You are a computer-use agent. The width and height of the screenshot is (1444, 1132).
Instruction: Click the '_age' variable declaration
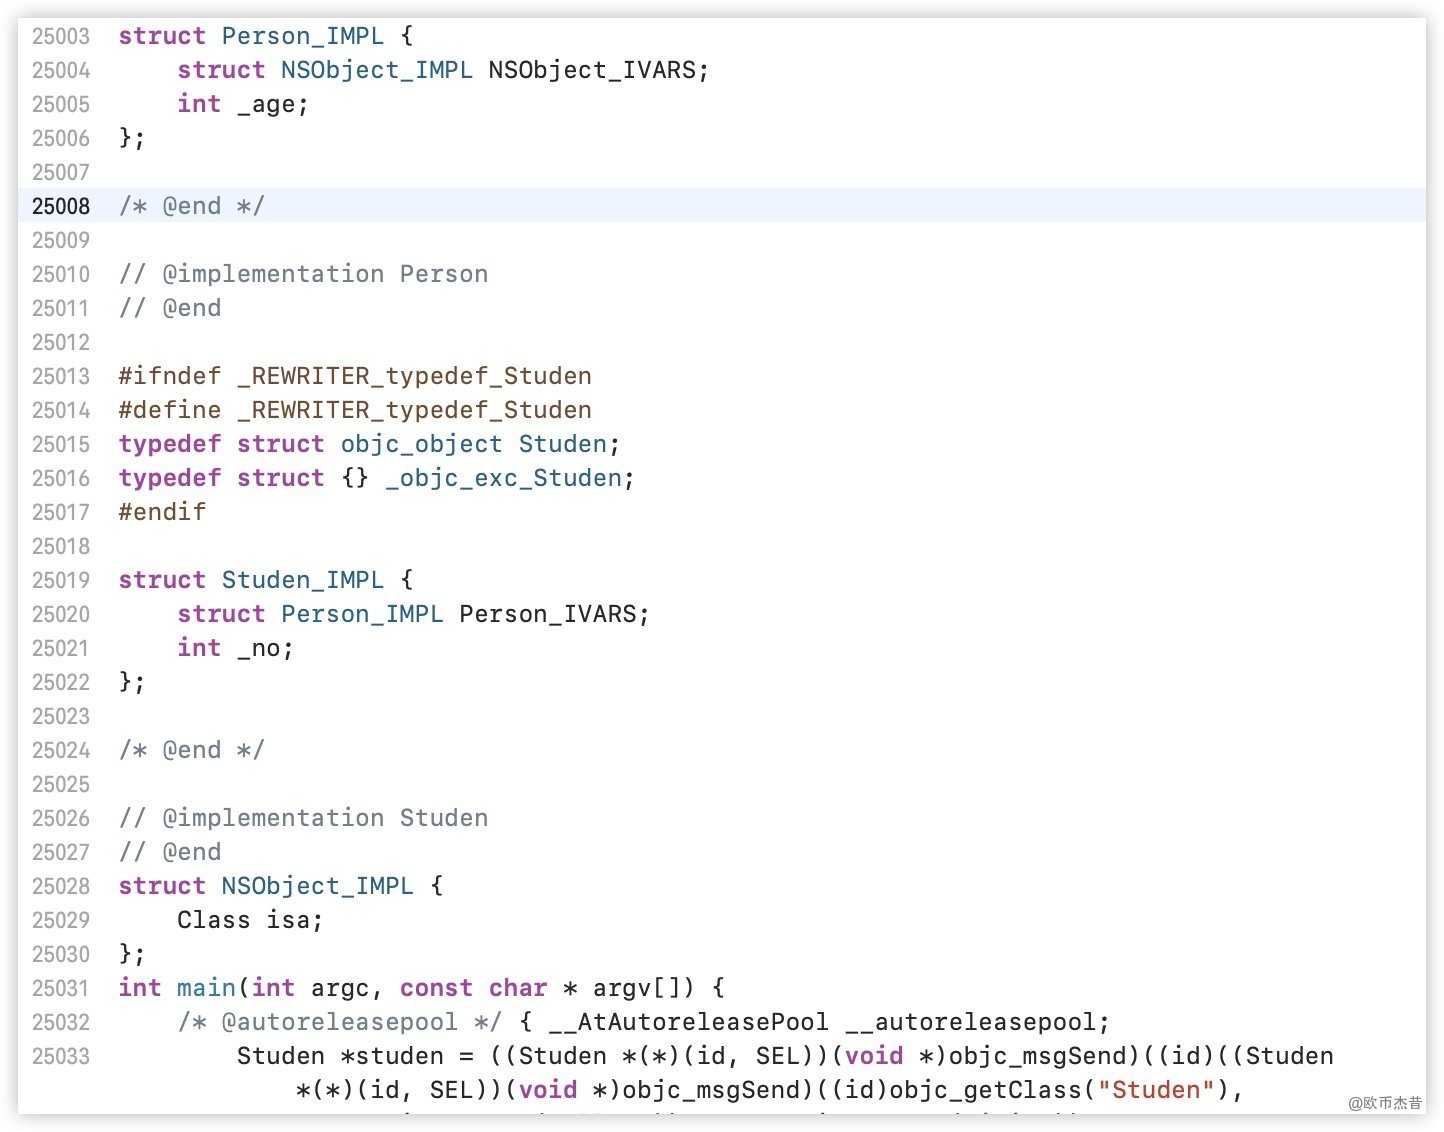(271, 104)
